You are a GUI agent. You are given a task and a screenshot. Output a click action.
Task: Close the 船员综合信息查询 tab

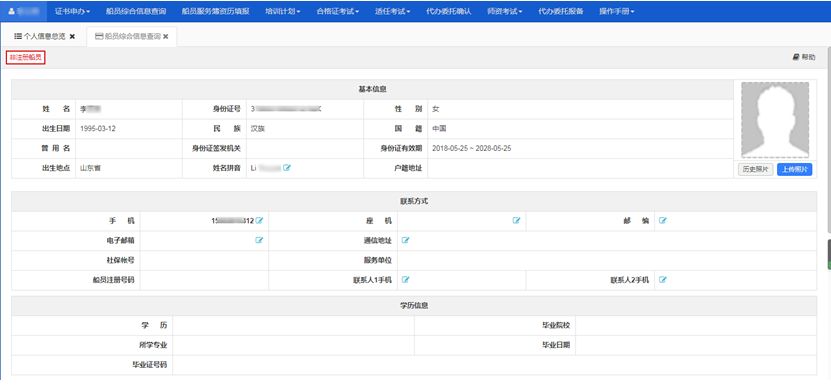[x=165, y=37]
